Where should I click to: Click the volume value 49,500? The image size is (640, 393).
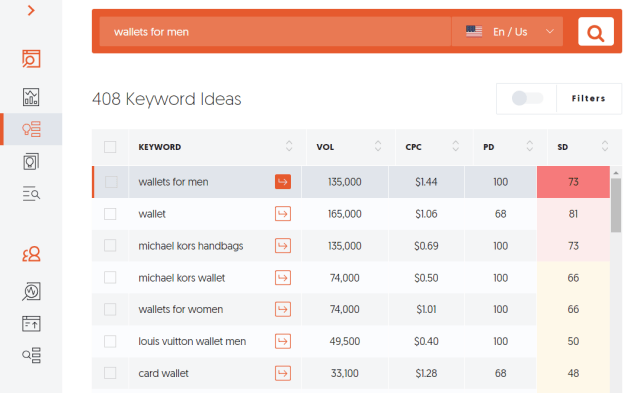(x=344, y=341)
